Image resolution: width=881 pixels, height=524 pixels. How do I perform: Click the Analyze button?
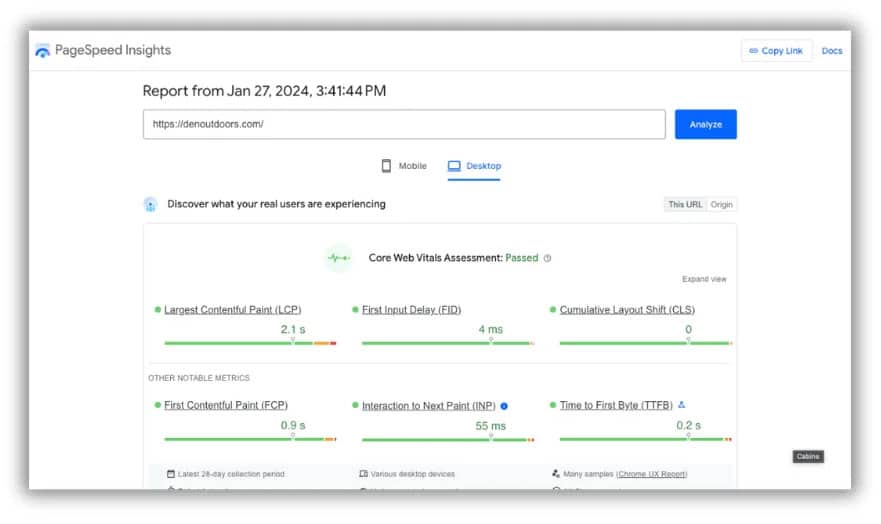(706, 124)
